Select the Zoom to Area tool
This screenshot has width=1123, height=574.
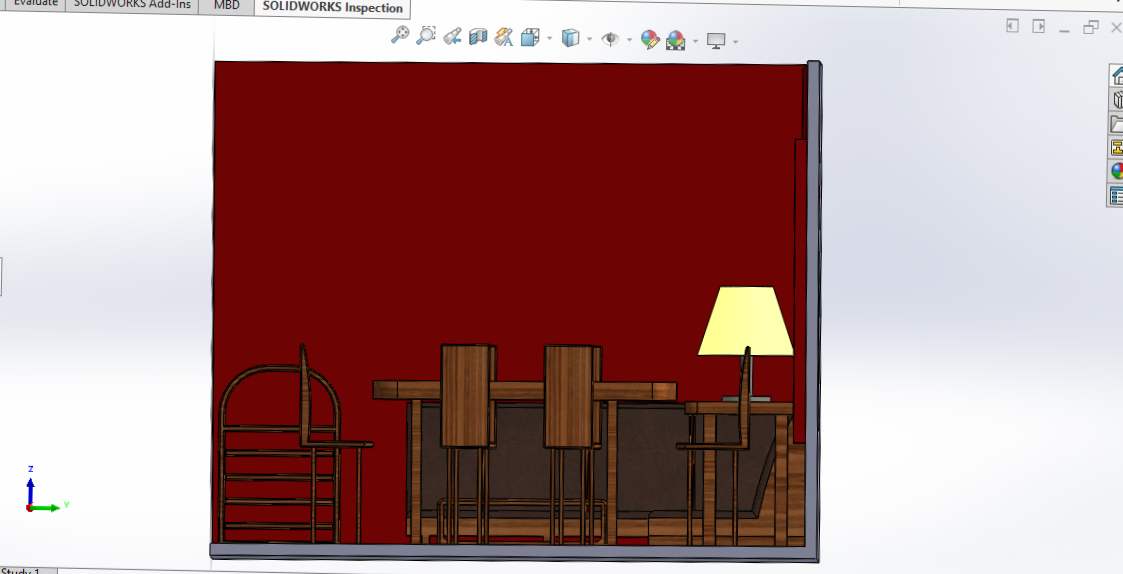tap(426, 35)
